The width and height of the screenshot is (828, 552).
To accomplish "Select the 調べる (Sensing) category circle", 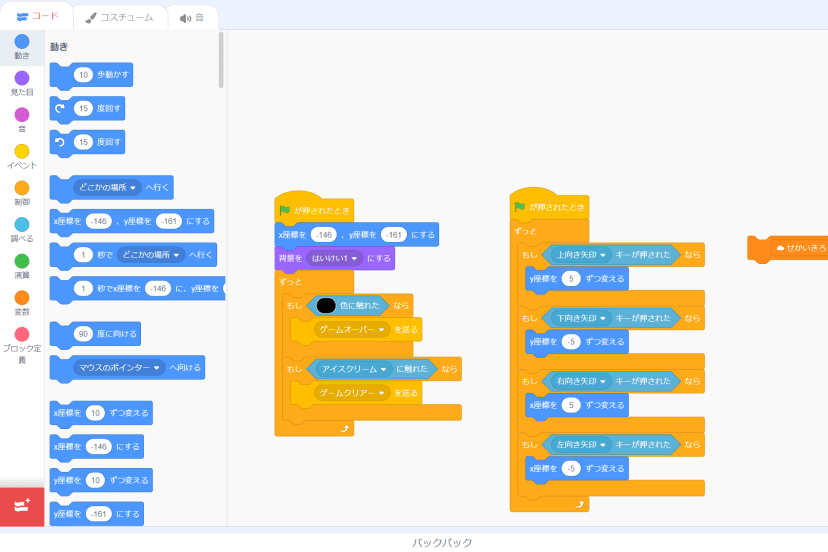I will coord(22,224).
